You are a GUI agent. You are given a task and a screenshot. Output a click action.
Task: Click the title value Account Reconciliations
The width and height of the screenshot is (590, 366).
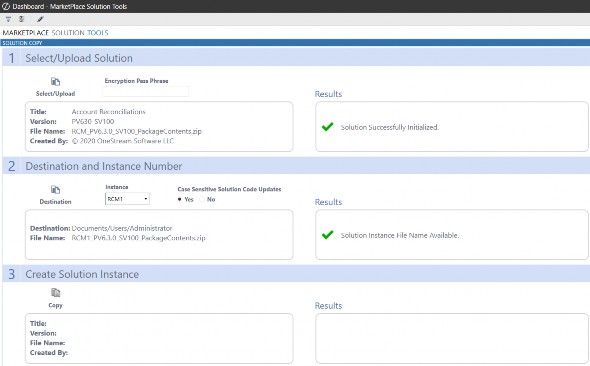click(108, 112)
